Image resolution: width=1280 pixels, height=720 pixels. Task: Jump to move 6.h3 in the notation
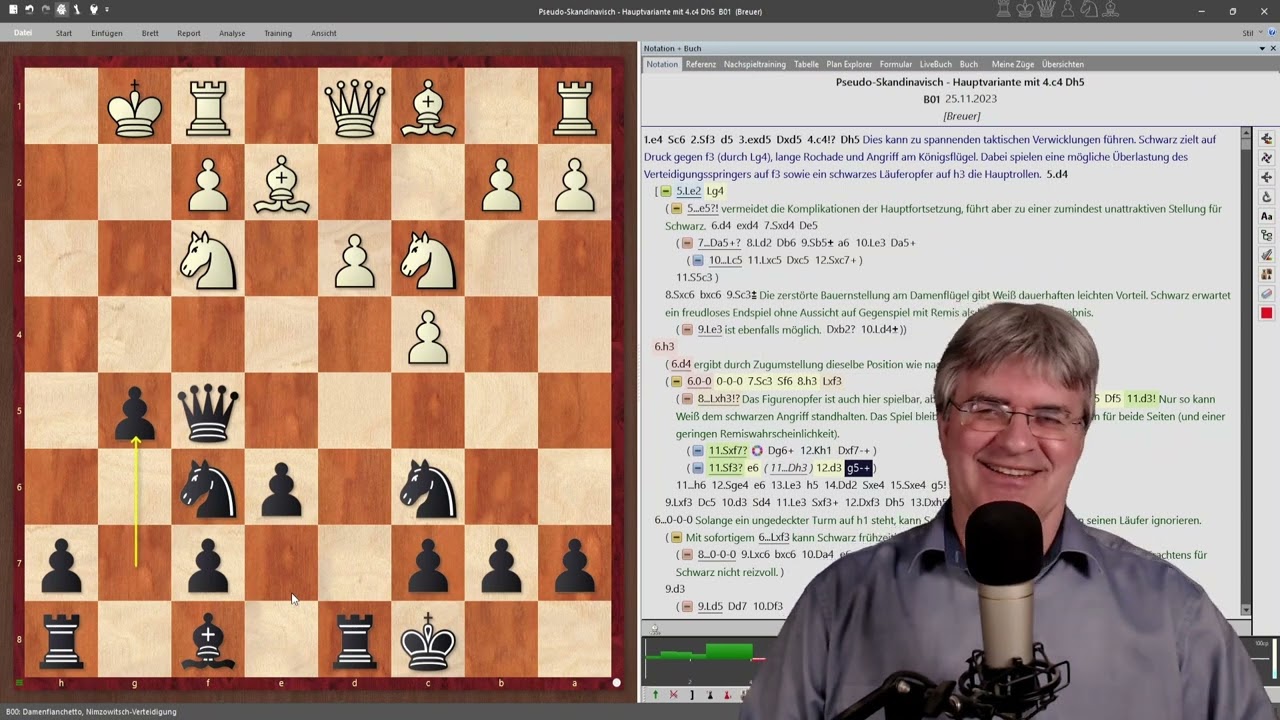[665, 347]
